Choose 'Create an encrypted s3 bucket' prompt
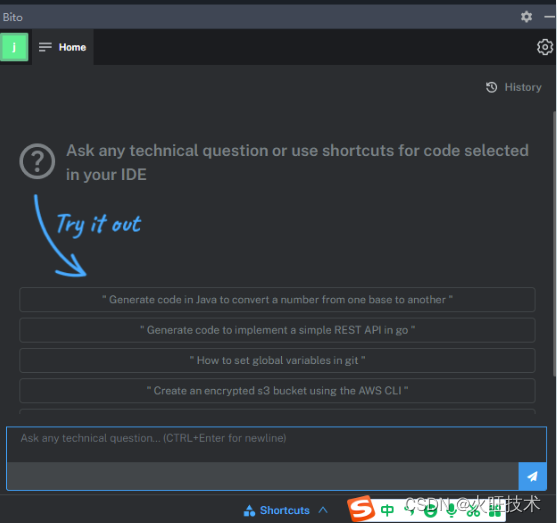Image resolution: width=557 pixels, height=523 pixels. tap(277, 391)
